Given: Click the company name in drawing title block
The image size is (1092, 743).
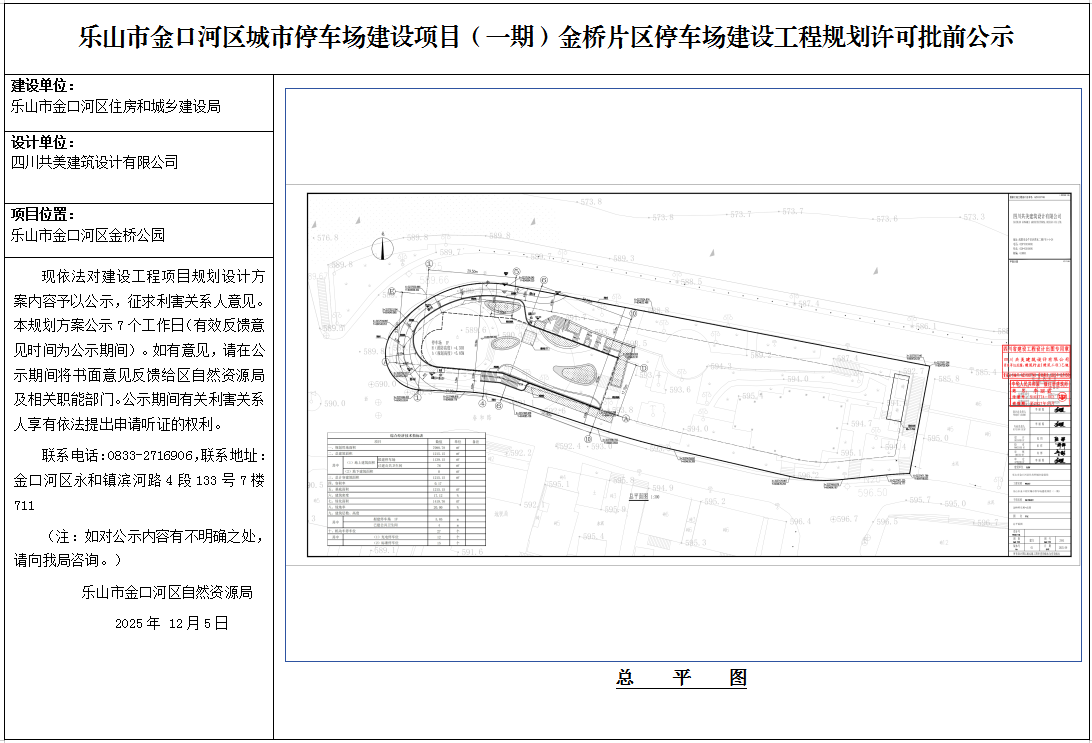Looking at the screenshot, I should tap(1037, 215).
